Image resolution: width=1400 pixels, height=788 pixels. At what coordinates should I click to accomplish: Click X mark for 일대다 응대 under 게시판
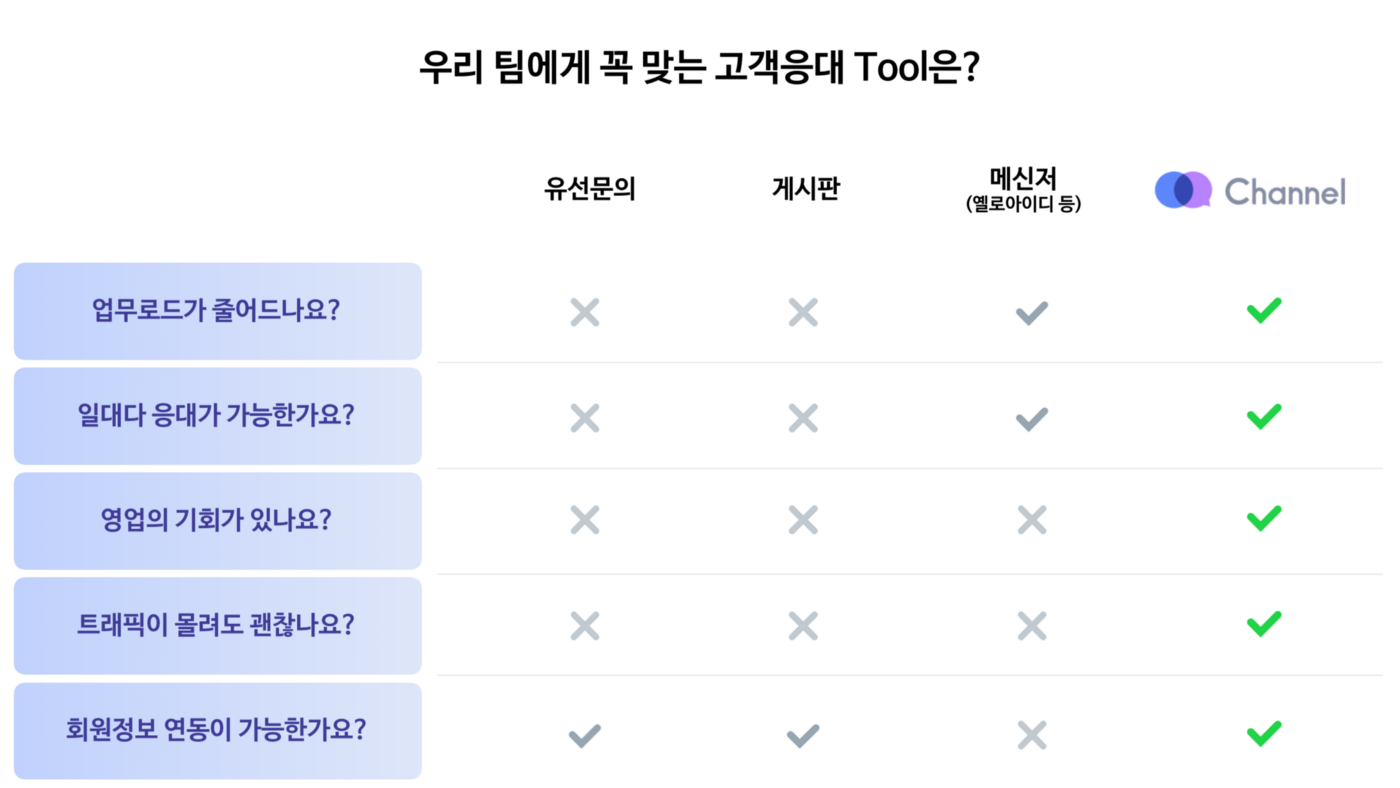click(x=803, y=418)
